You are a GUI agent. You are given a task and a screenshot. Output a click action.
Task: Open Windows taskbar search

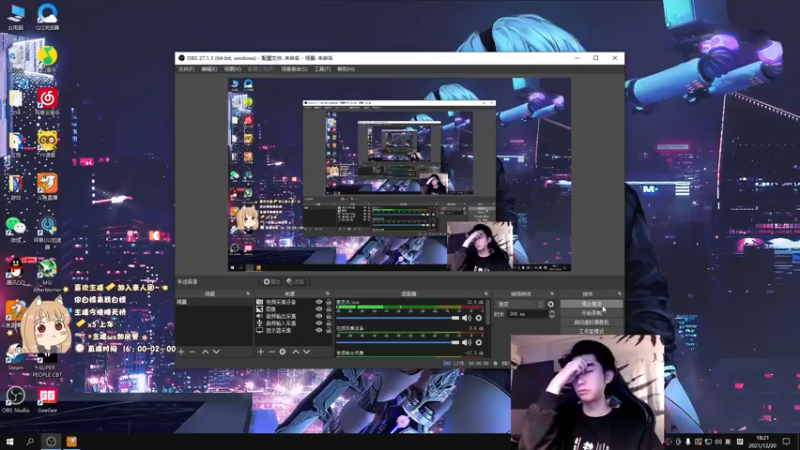coord(30,441)
